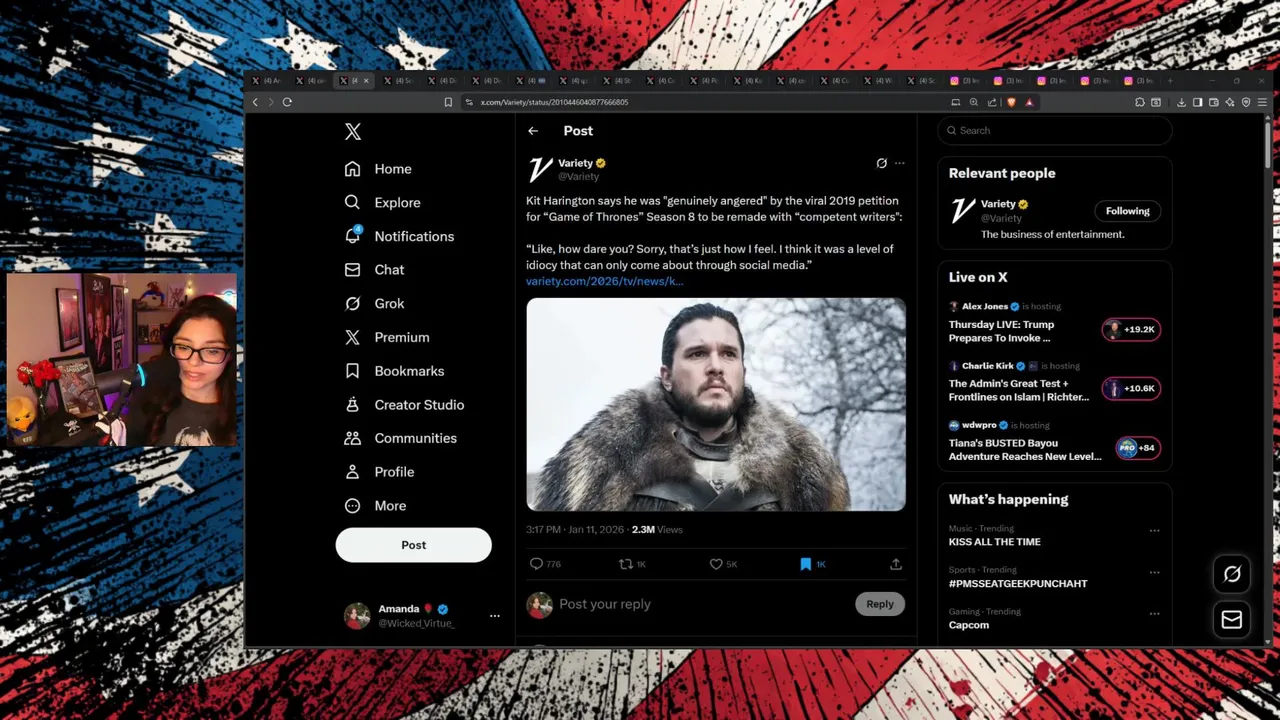This screenshot has width=1280, height=720.
Task: Click the browser back button
Action: point(255,102)
